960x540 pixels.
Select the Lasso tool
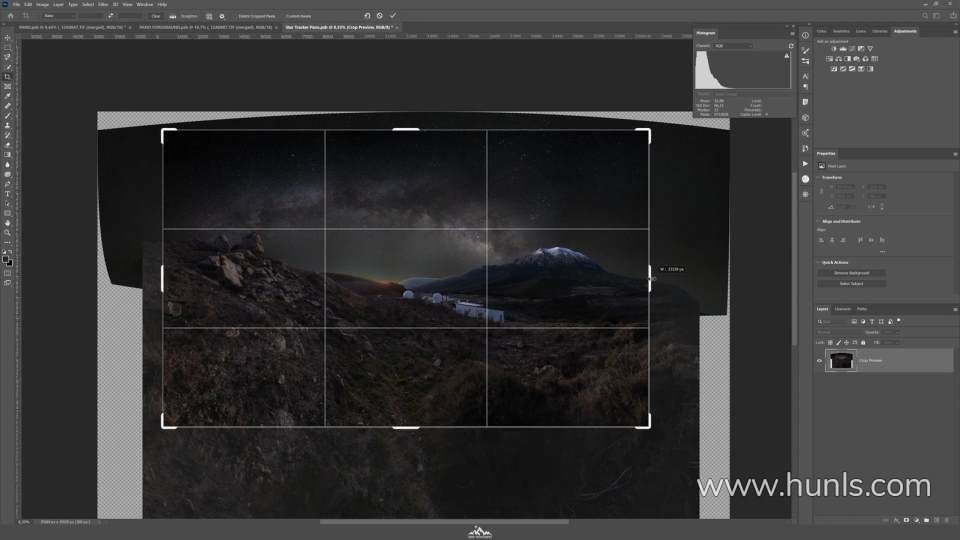(7, 58)
